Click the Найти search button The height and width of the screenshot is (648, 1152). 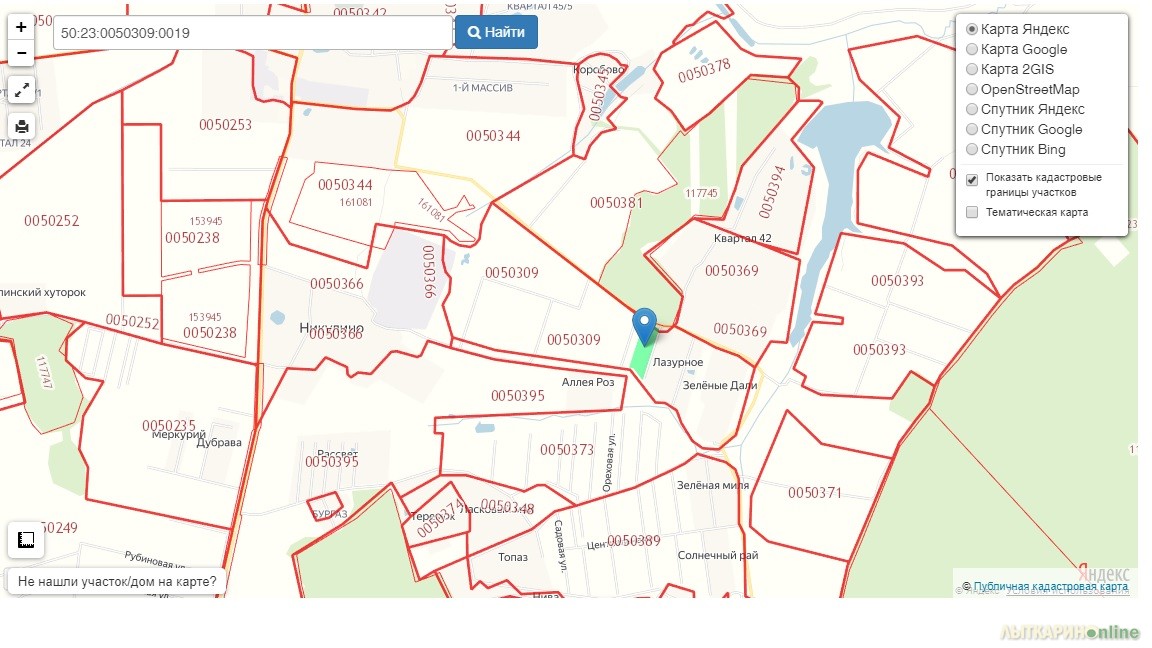[496, 32]
